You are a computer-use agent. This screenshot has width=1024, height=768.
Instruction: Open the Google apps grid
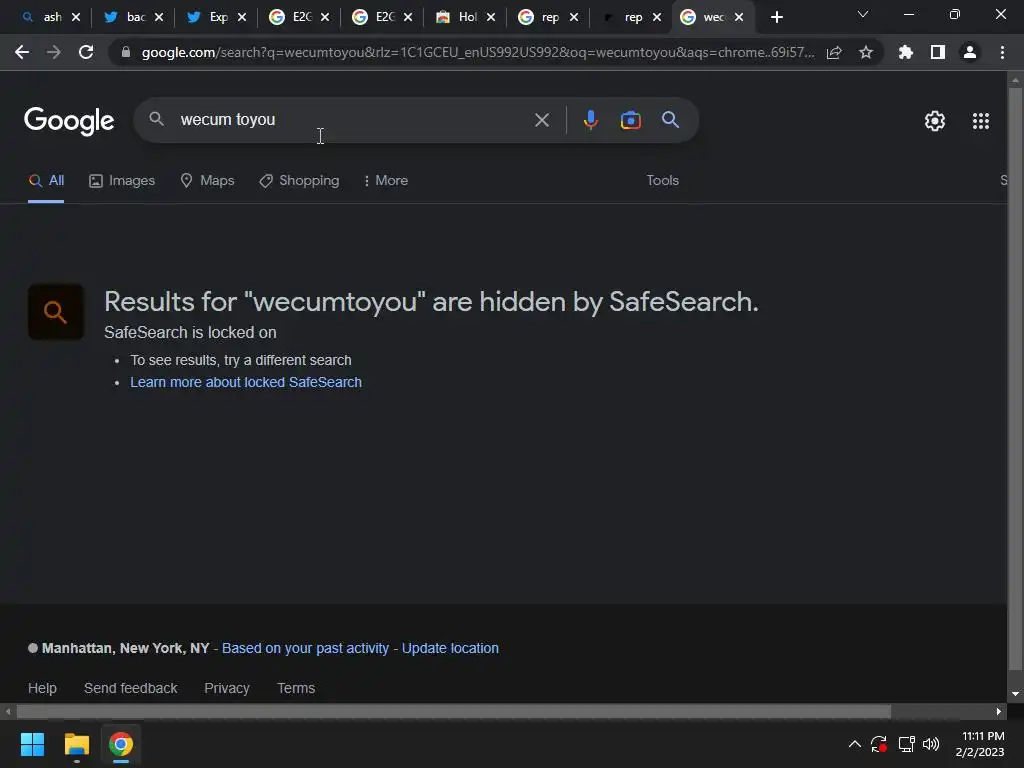pyautogui.click(x=981, y=121)
